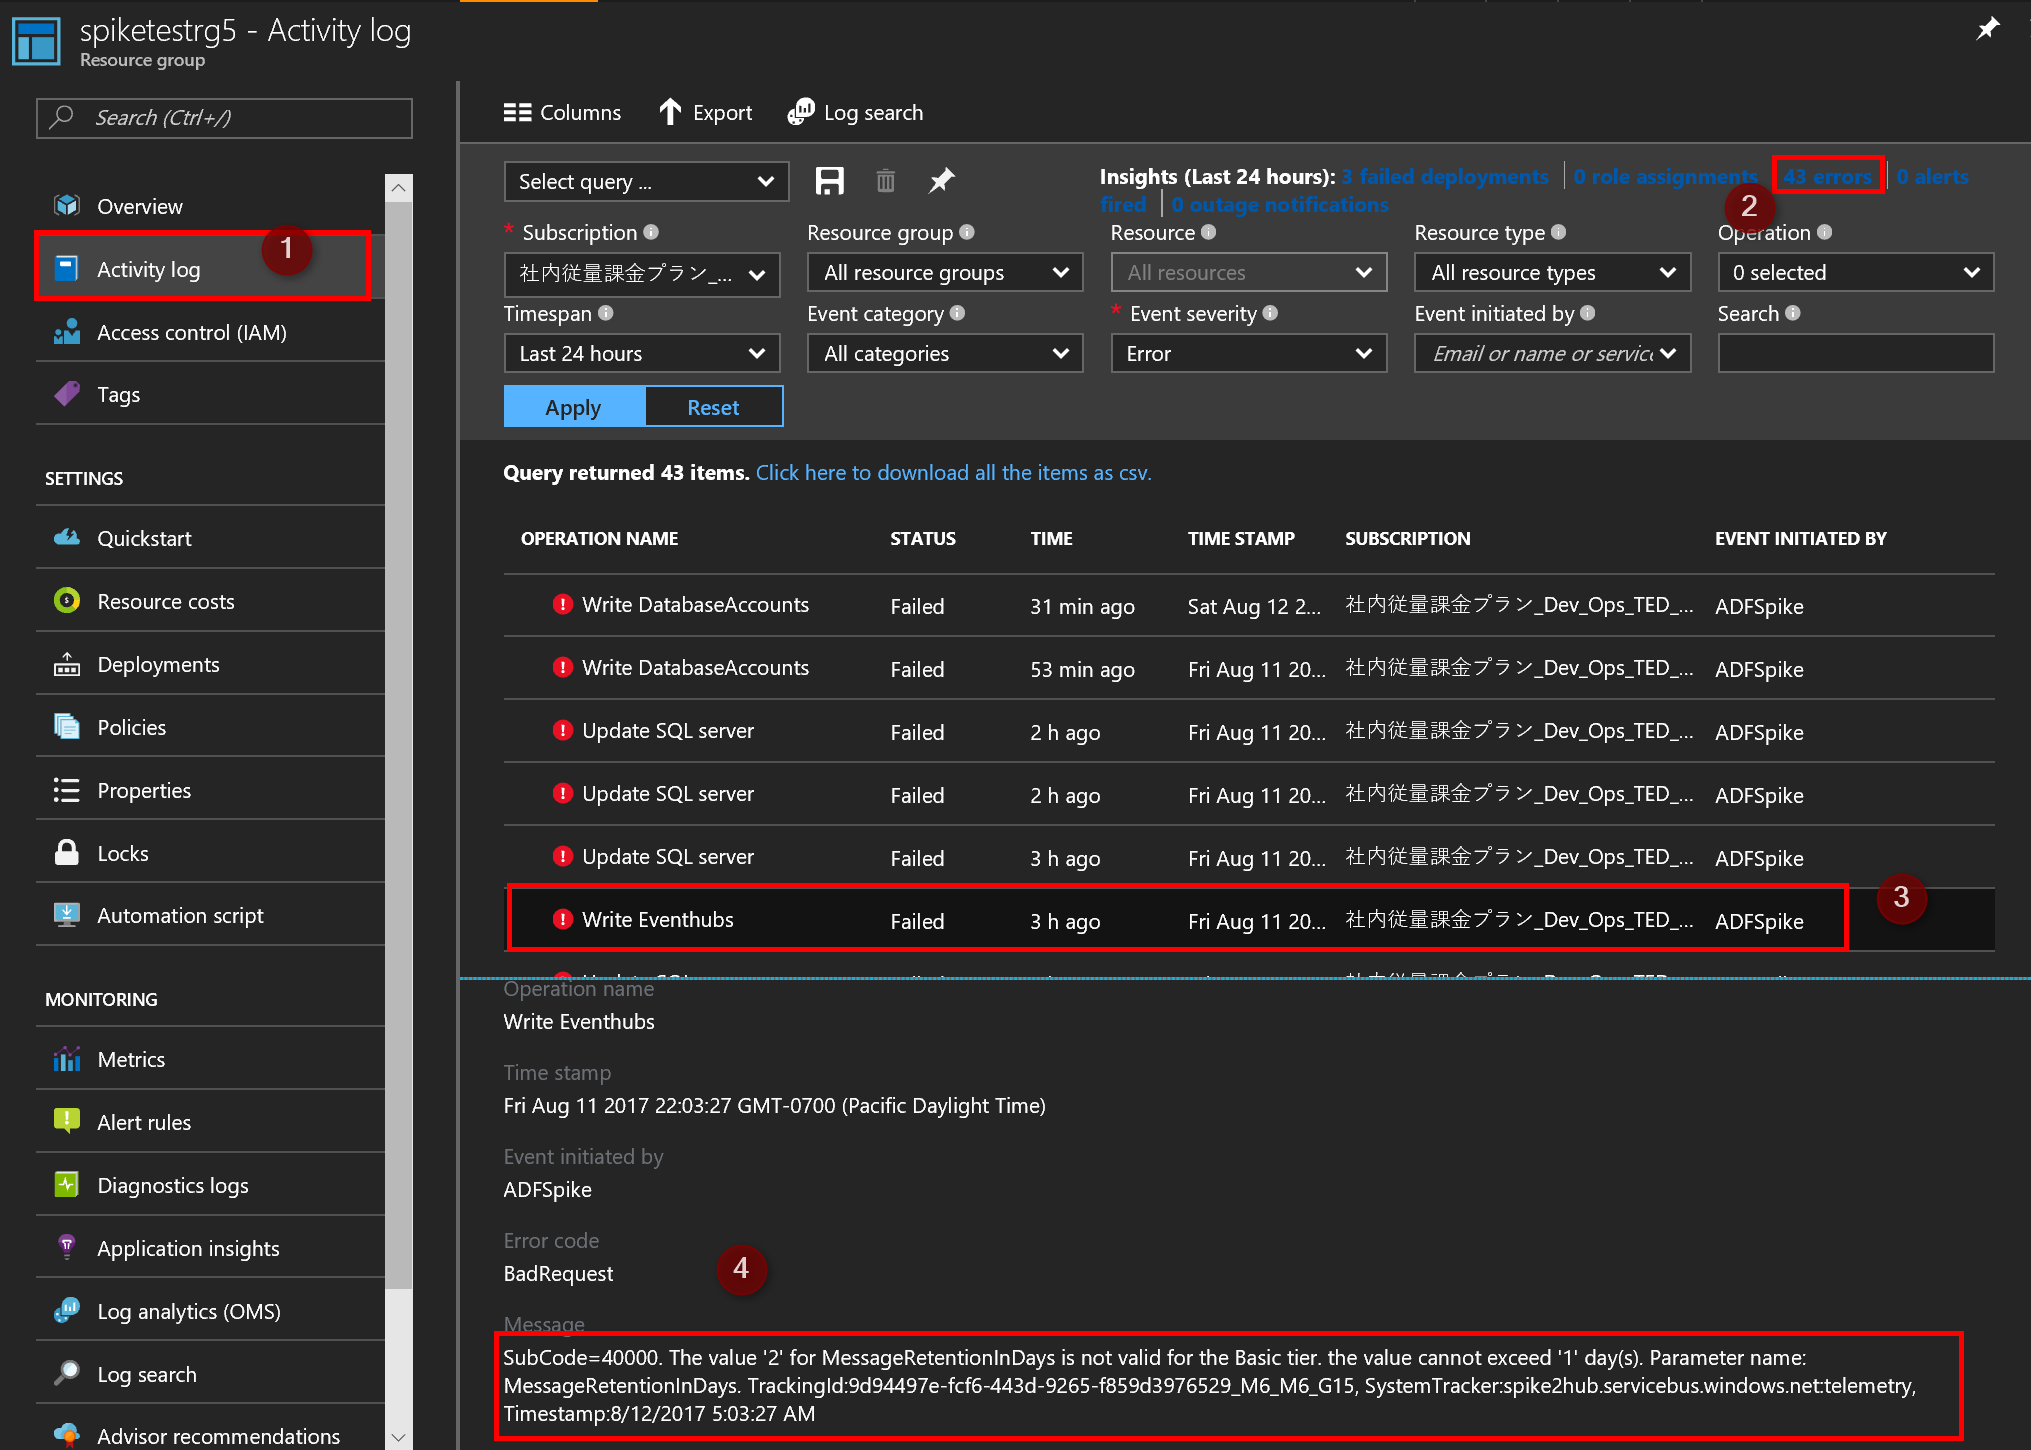Click the Event category info icon
This screenshot has height=1450, width=2031.
[x=957, y=313]
